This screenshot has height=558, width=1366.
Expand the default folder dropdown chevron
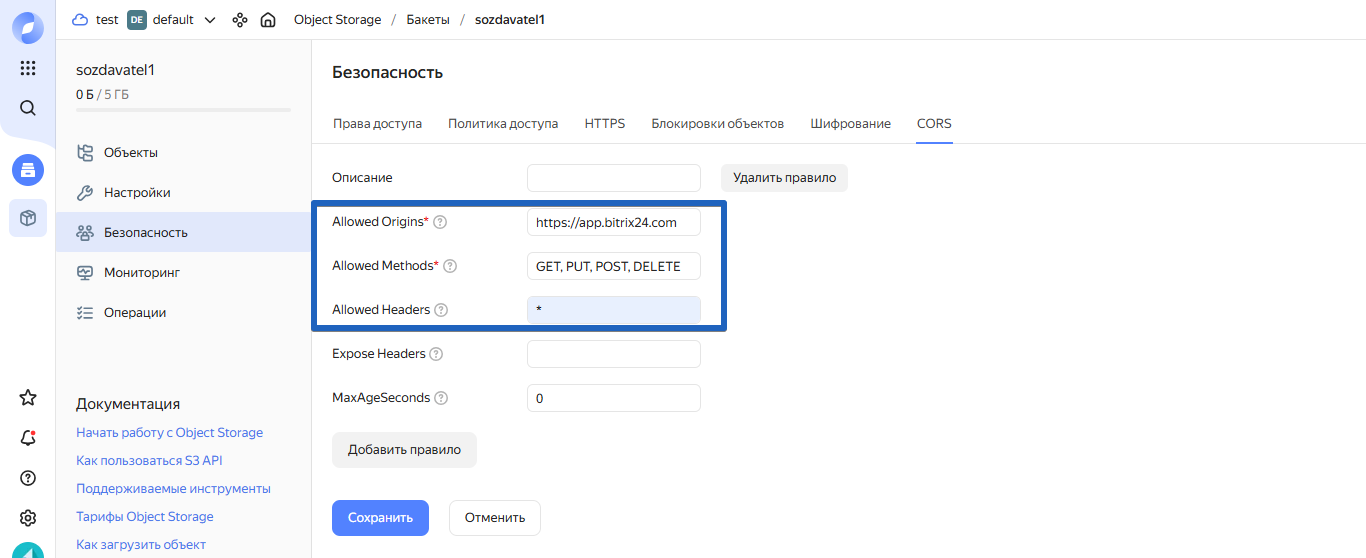tap(210, 20)
